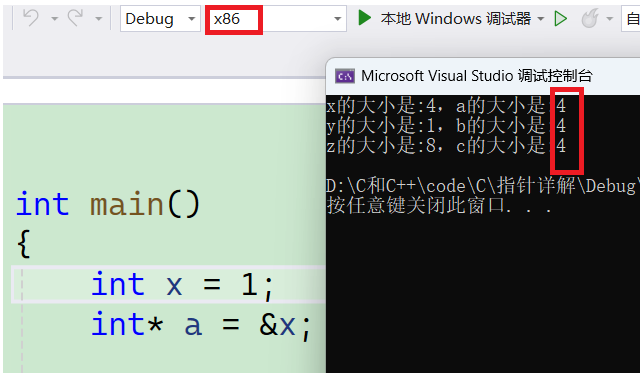Click the Hot Reload flame icon
The height and width of the screenshot is (374, 640).
(590, 18)
